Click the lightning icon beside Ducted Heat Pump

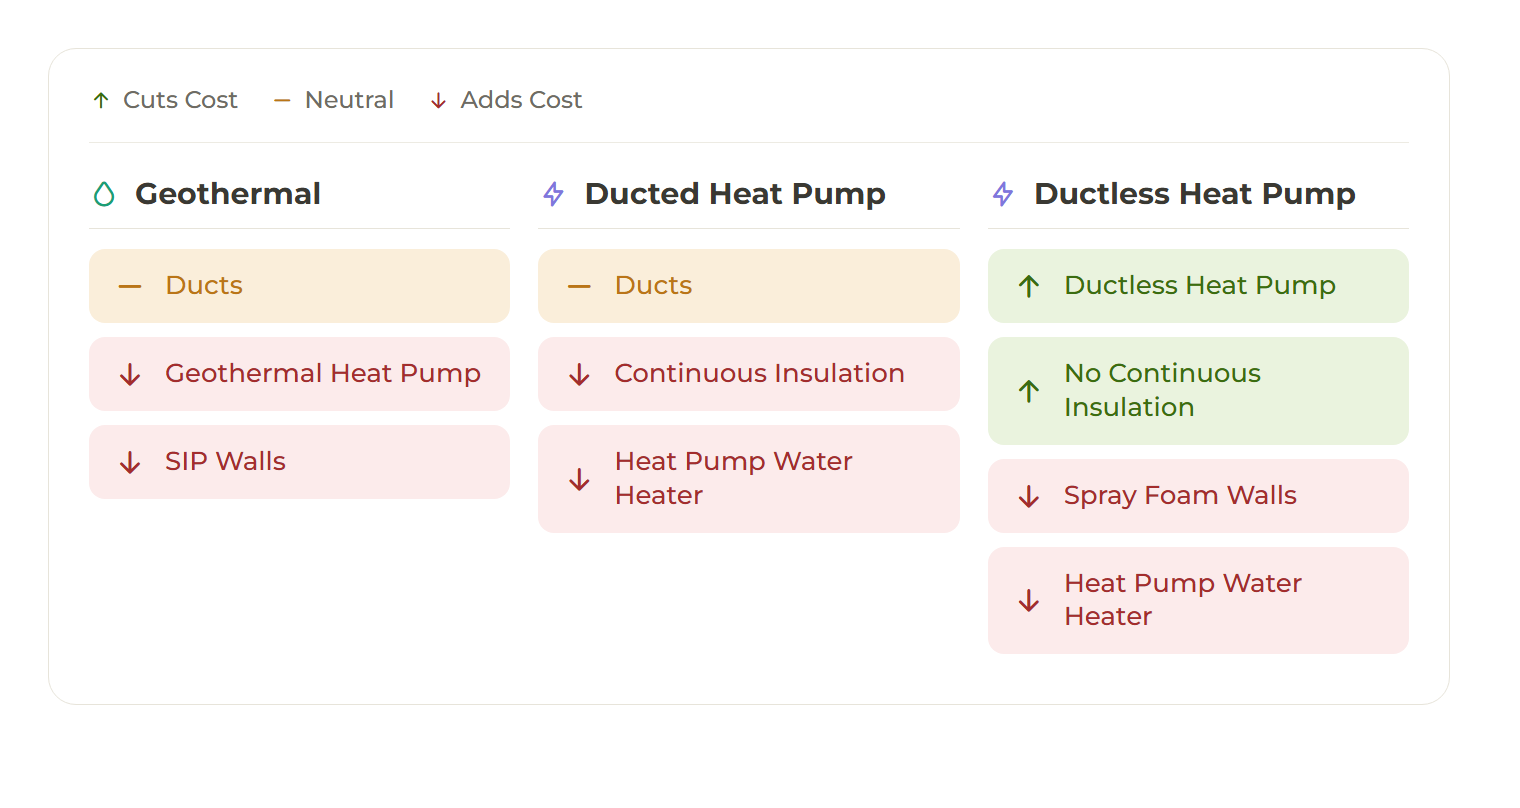[x=553, y=194]
